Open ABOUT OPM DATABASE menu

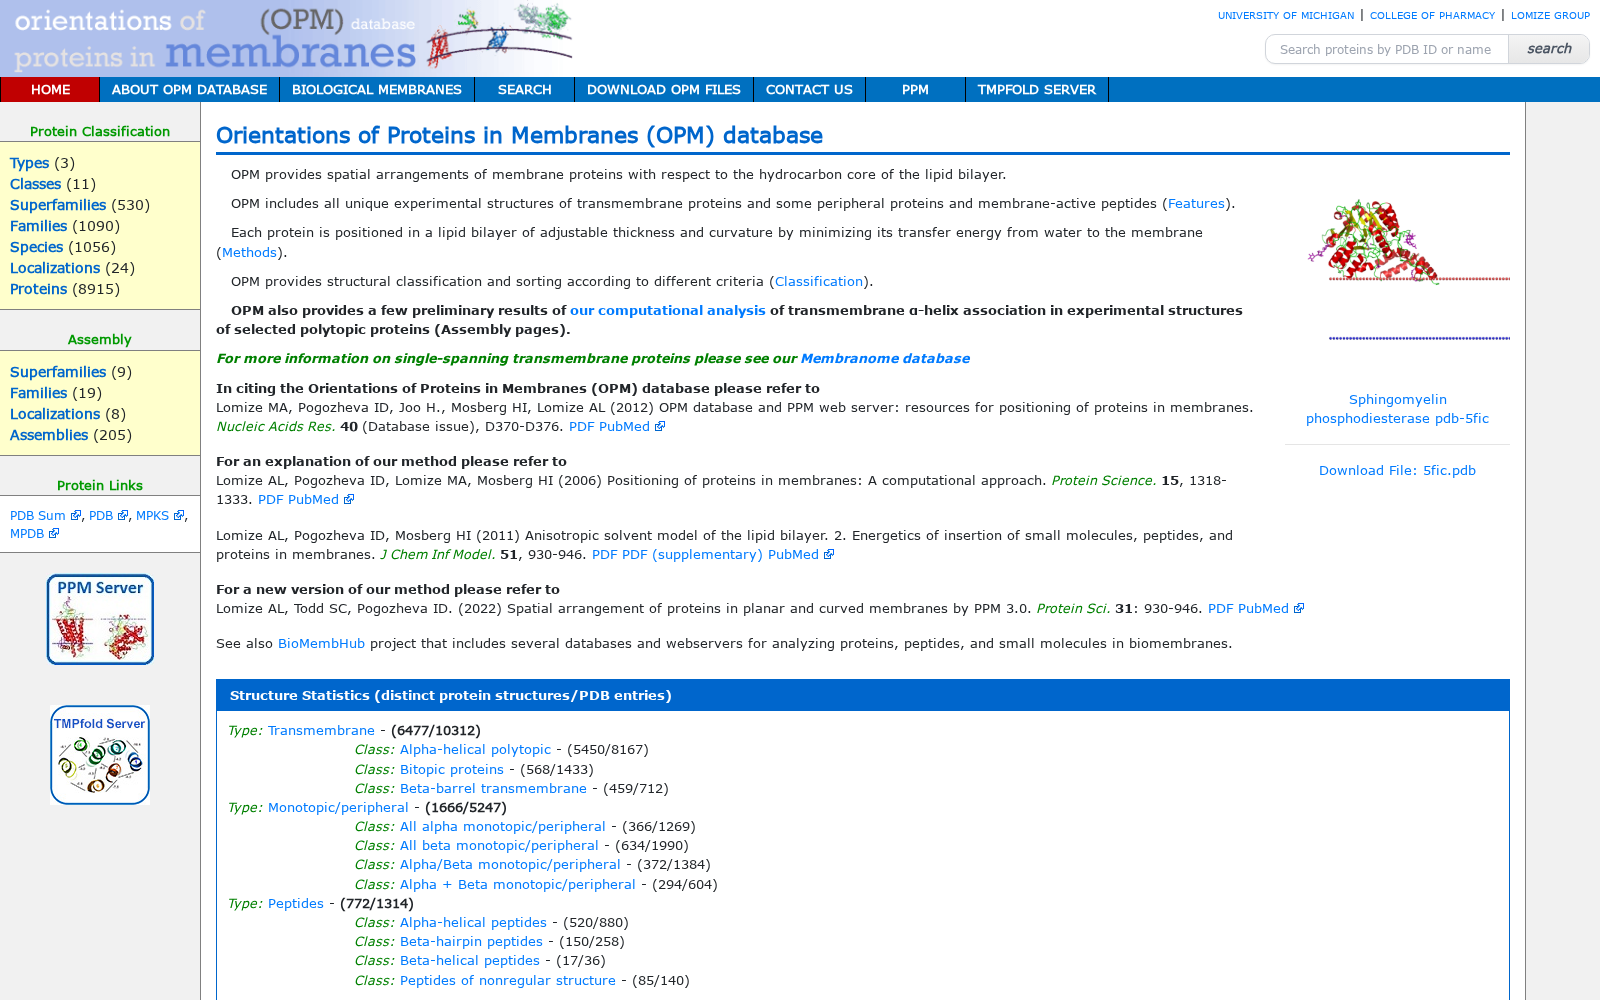pyautogui.click(x=189, y=90)
